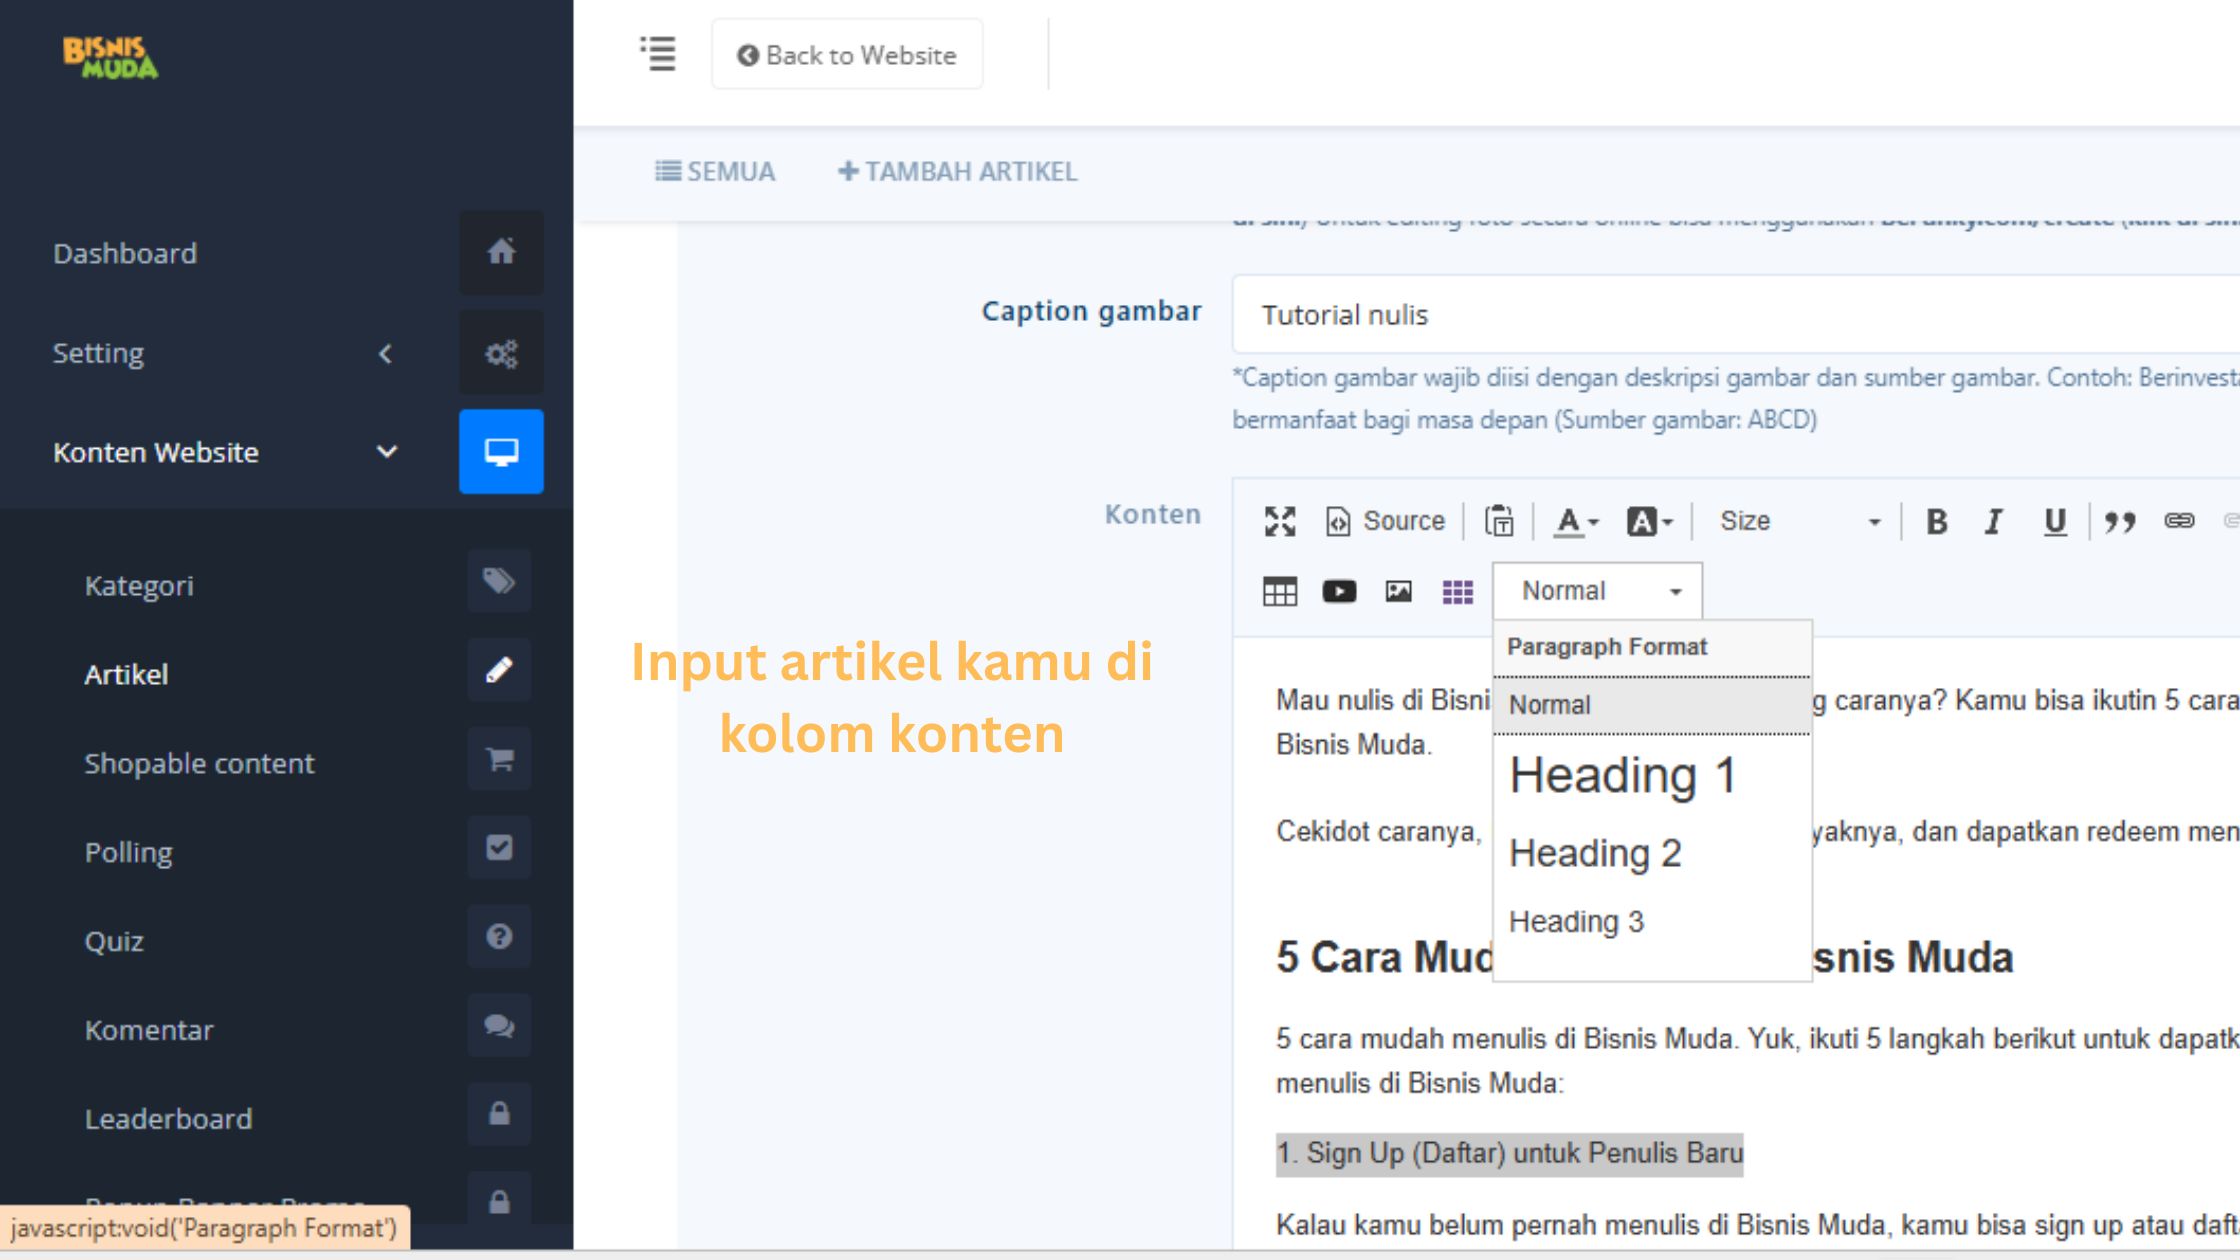The image size is (2240, 1260).
Task: Click the Konten Website monitor icon
Action: (501, 452)
